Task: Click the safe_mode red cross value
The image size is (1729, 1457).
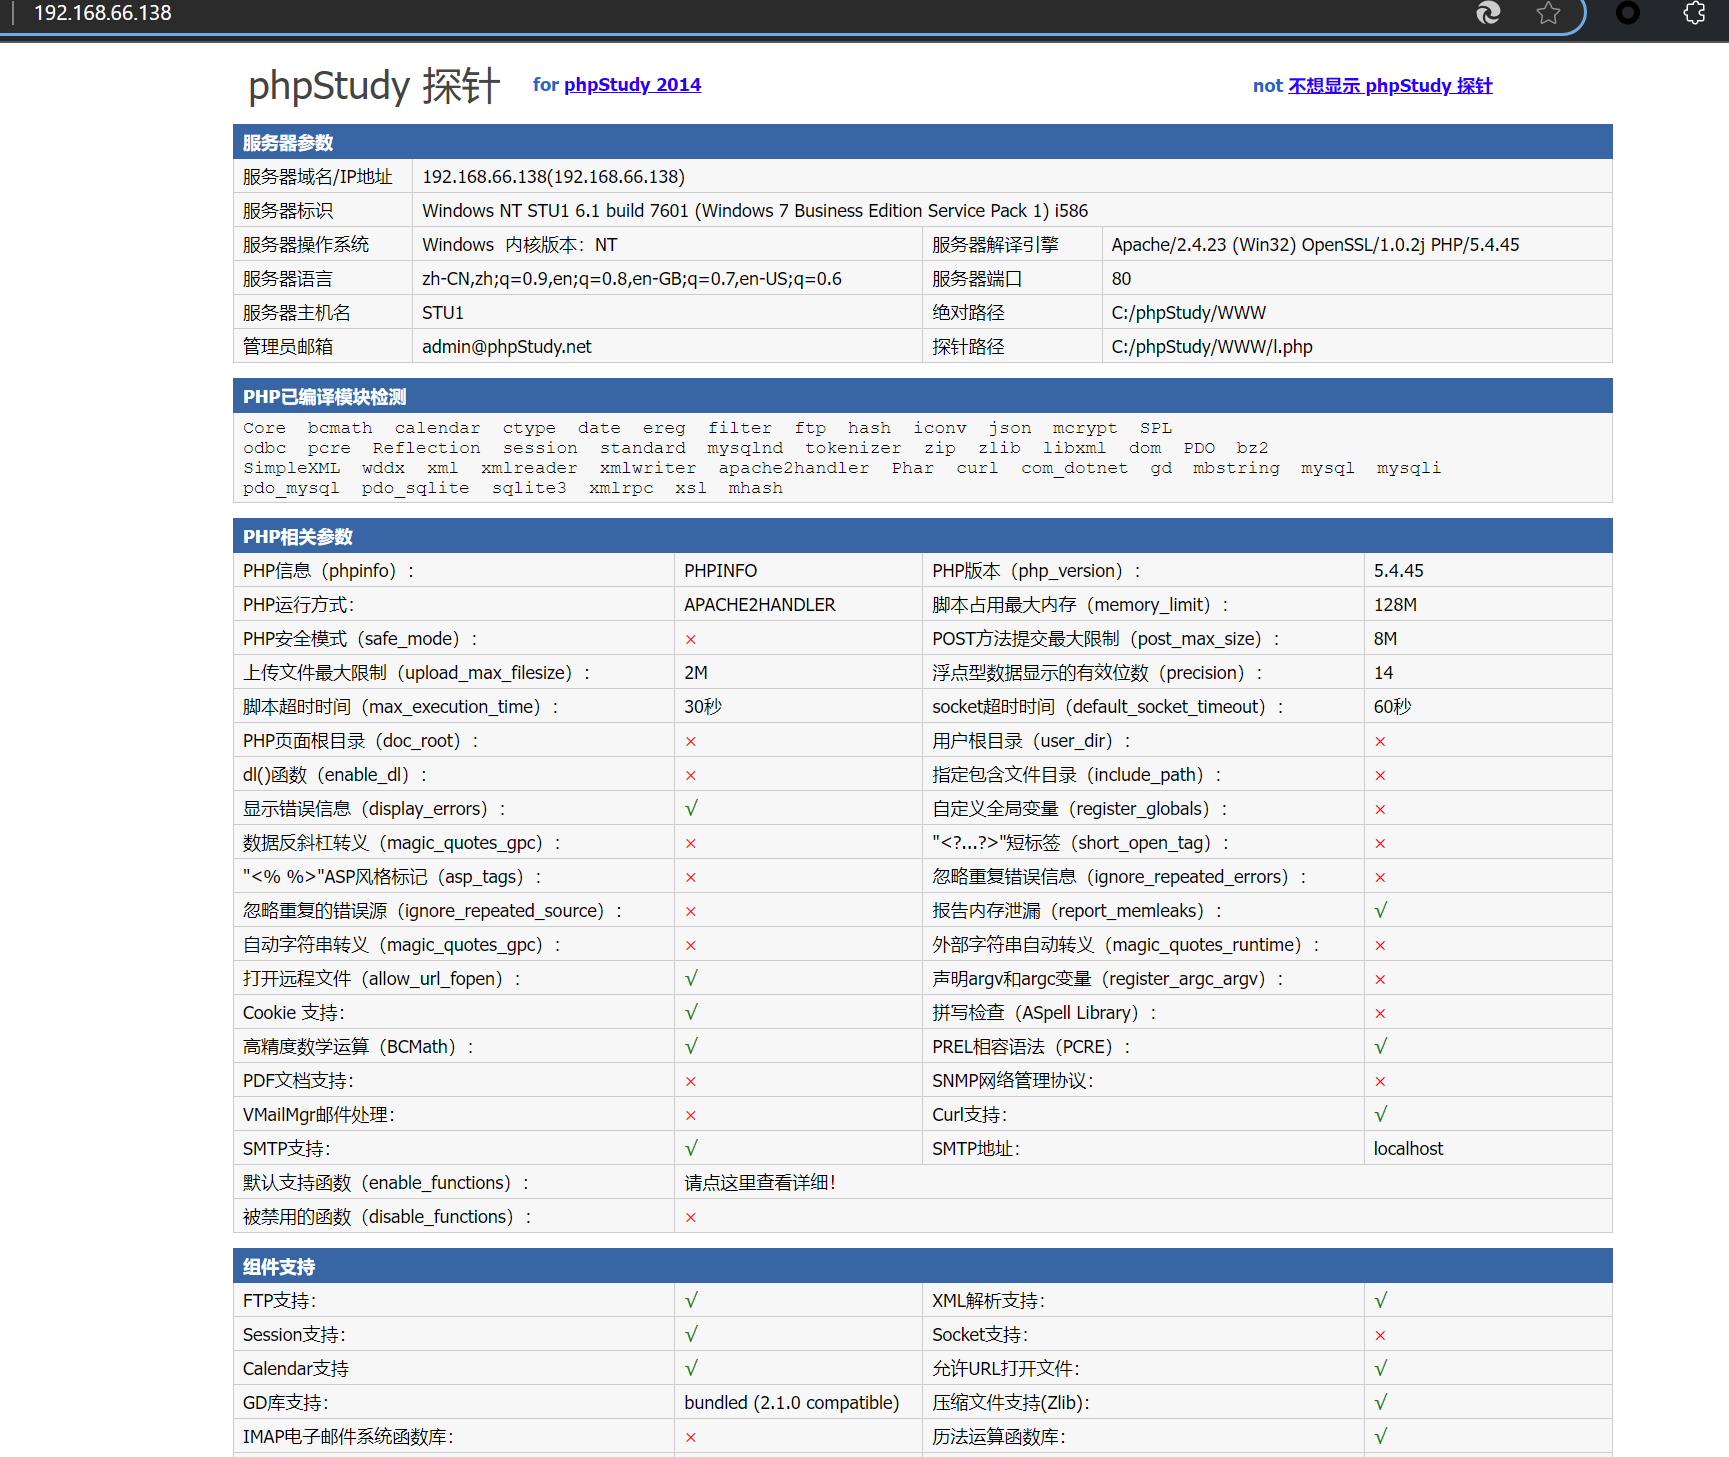Action: point(691,639)
